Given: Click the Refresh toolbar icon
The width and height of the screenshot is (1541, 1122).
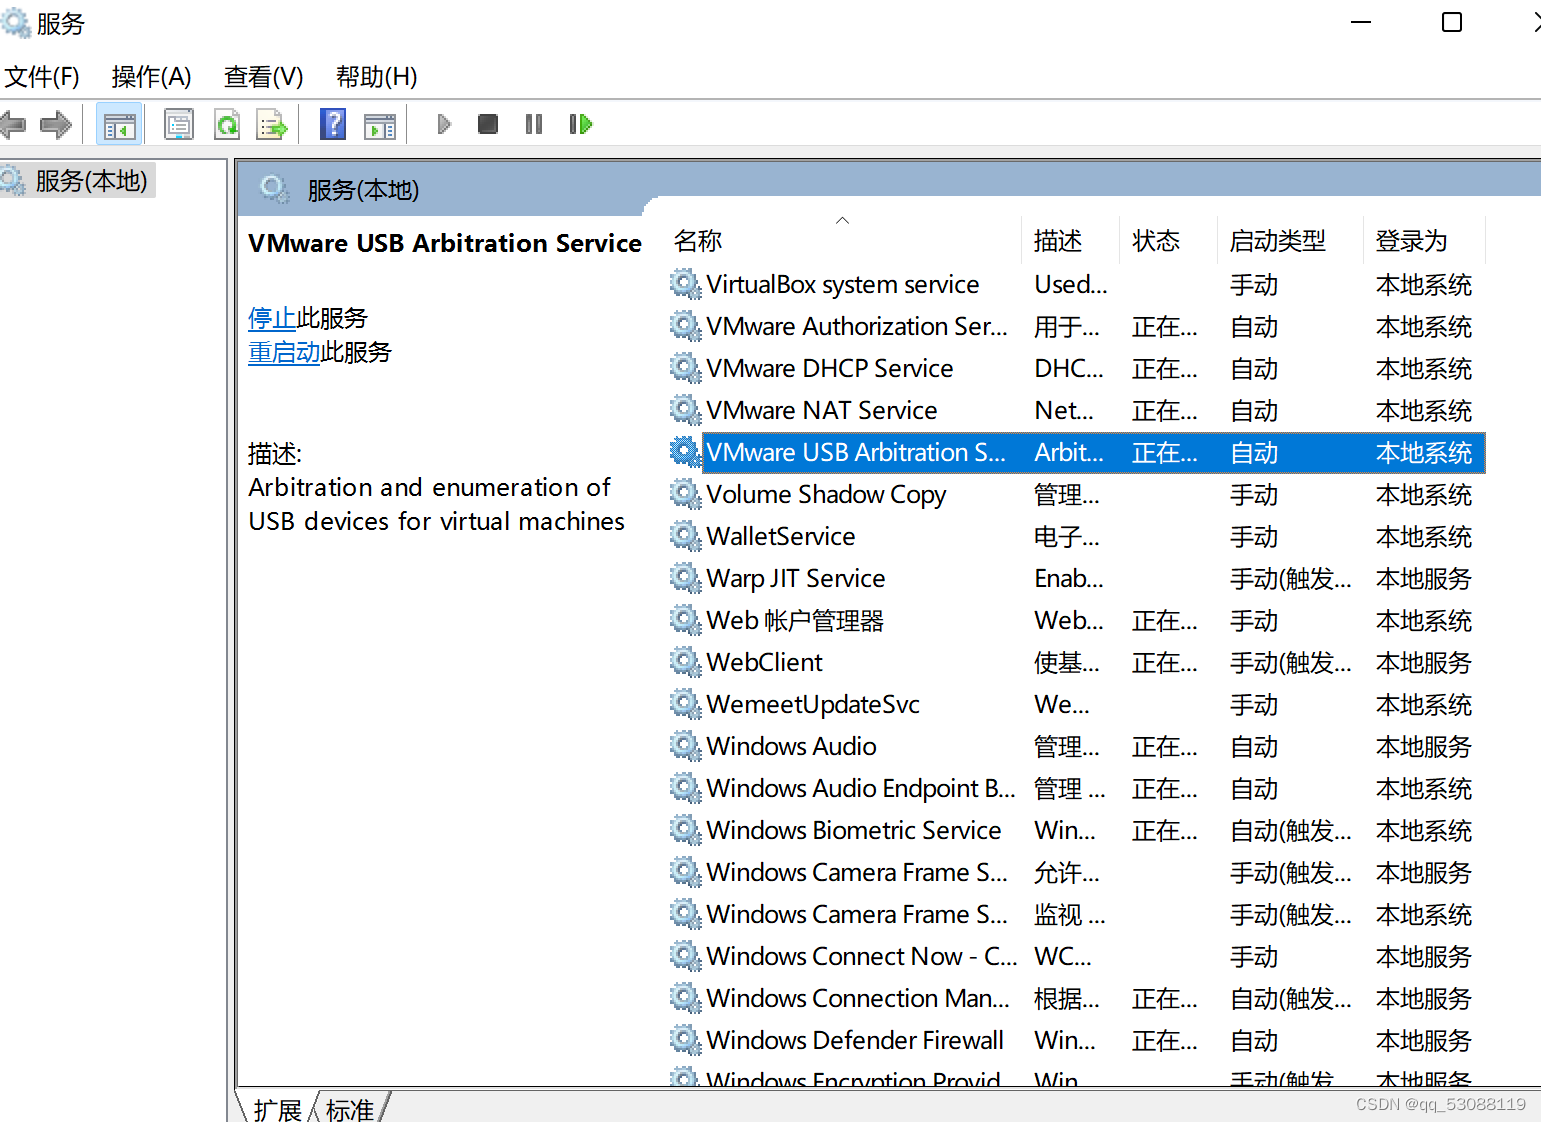Looking at the screenshot, I should pos(228,125).
